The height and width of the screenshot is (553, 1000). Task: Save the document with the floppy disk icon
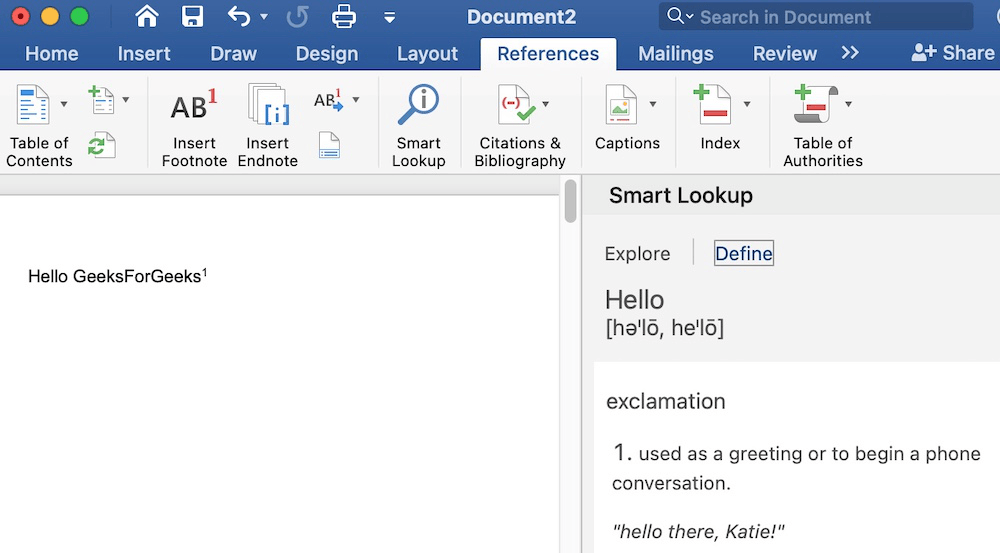[192, 17]
